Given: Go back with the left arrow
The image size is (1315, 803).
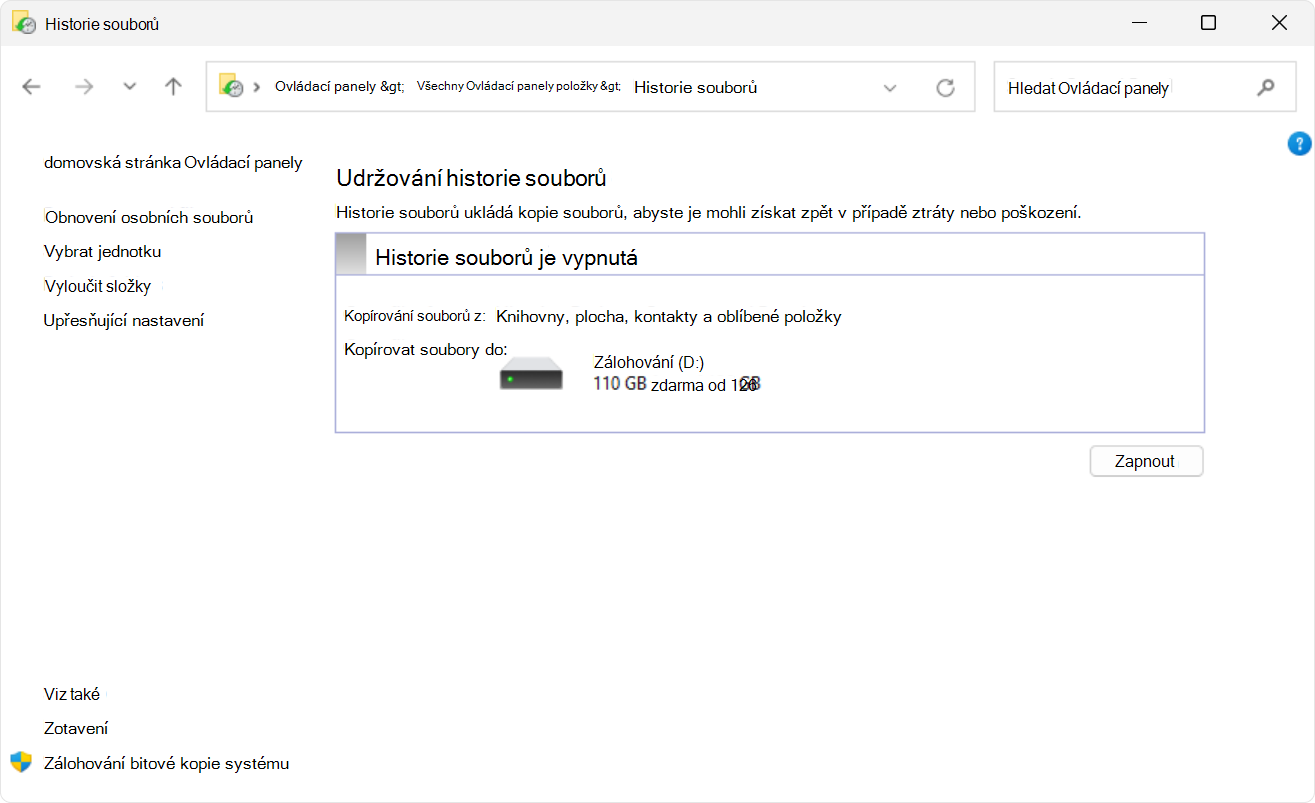Looking at the screenshot, I should click(31, 87).
